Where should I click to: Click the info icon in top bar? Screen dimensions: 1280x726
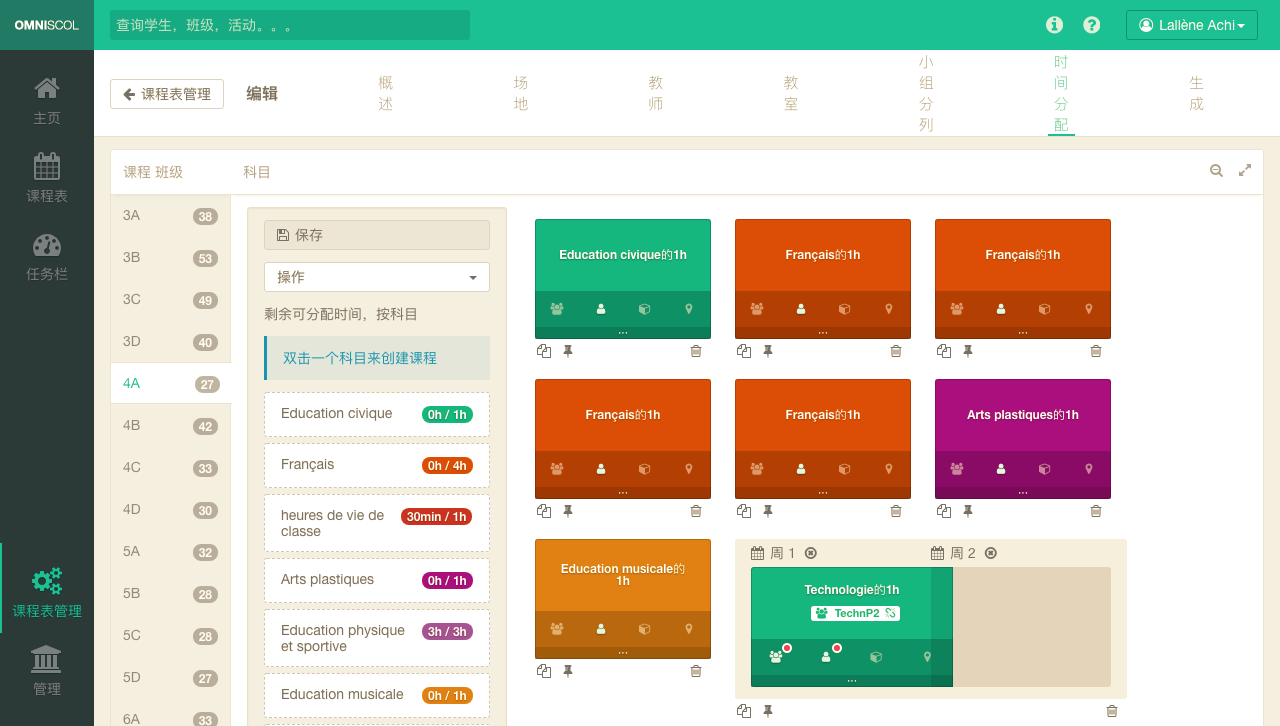point(1054,25)
